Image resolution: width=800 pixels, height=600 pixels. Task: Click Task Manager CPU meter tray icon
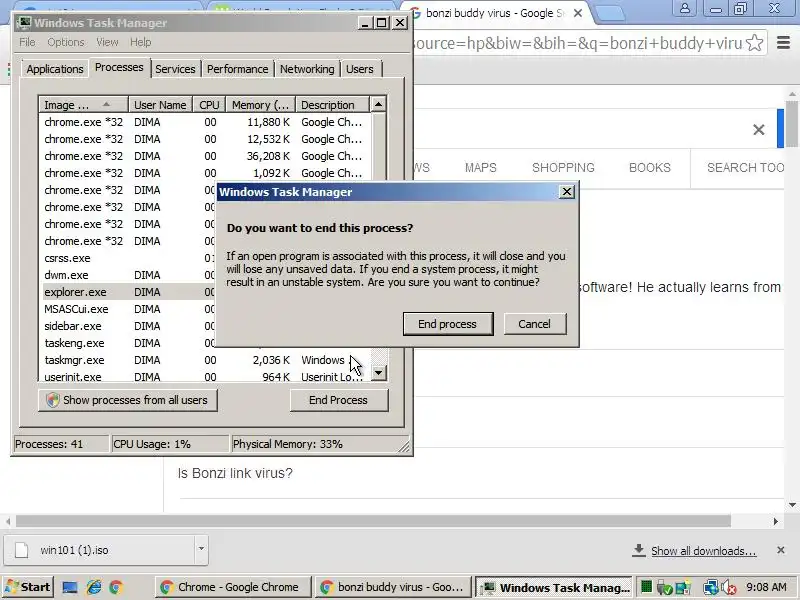646,587
